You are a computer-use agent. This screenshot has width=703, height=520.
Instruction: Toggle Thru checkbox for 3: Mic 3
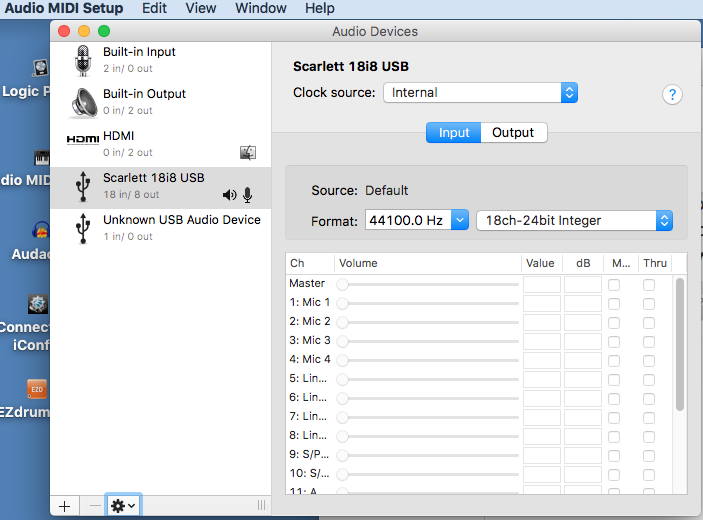(x=649, y=342)
